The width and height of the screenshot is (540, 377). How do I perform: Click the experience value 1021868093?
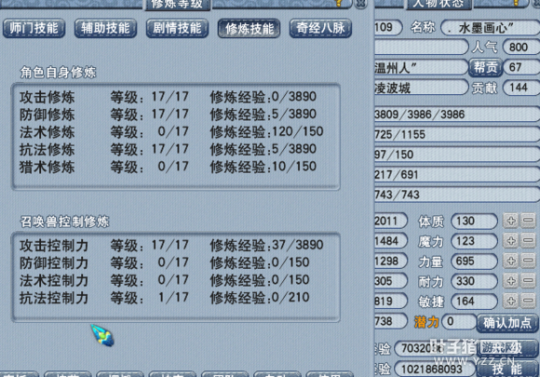(434, 369)
